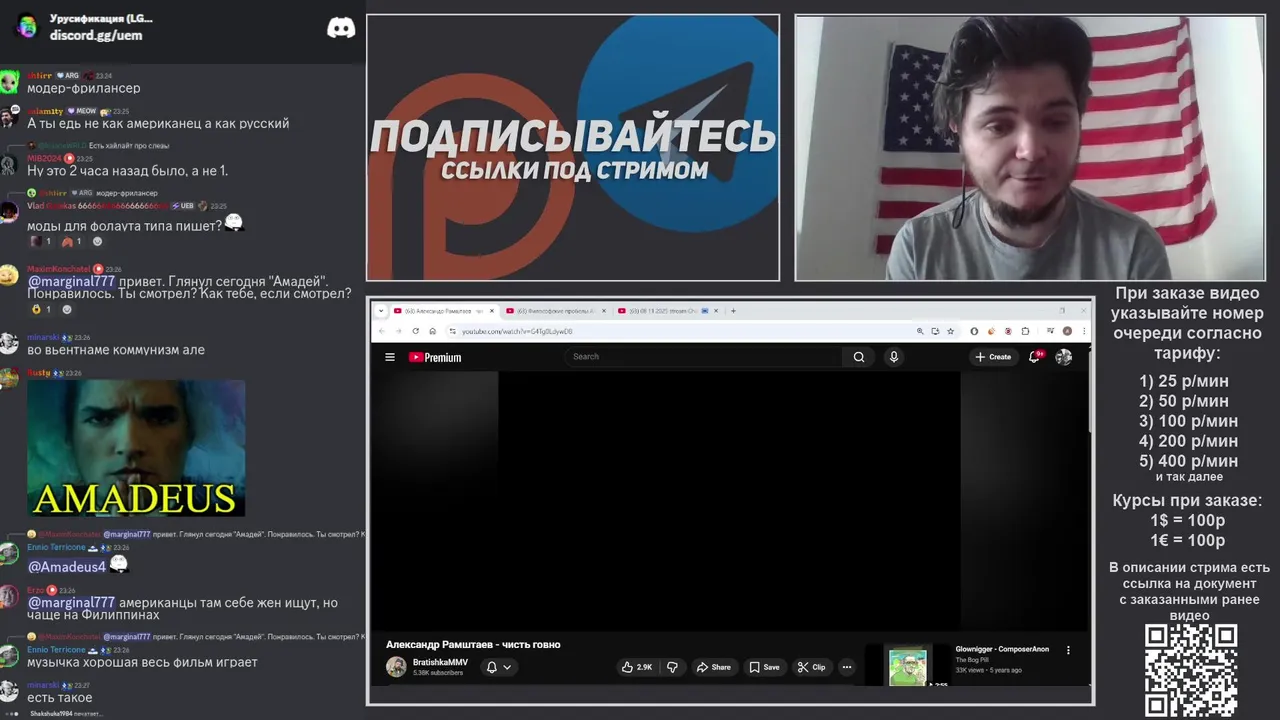Click the 'во вьентнаме коммунизм але' message
This screenshot has width=1280, height=720.
(116, 350)
